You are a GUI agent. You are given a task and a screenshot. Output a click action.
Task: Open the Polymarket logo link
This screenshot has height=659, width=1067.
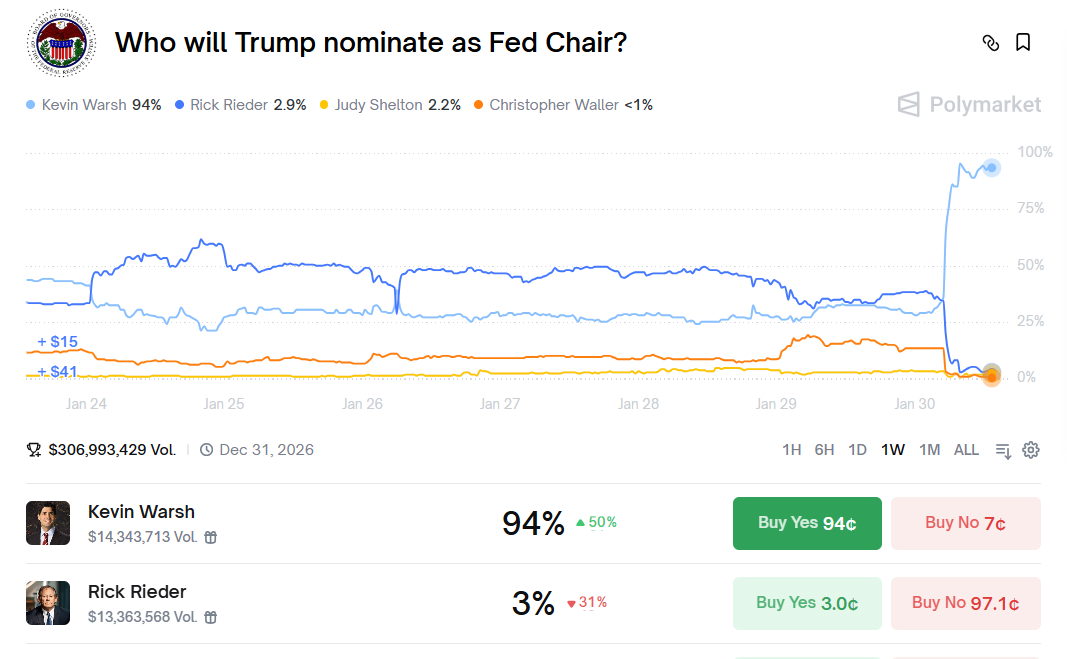(968, 104)
